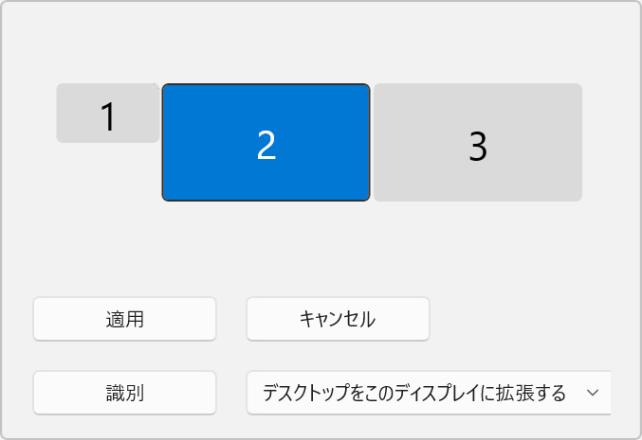Open the デスクトップをこのディスプレイに拡張する dropdown
This screenshot has height=440, width=642.
(428, 392)
